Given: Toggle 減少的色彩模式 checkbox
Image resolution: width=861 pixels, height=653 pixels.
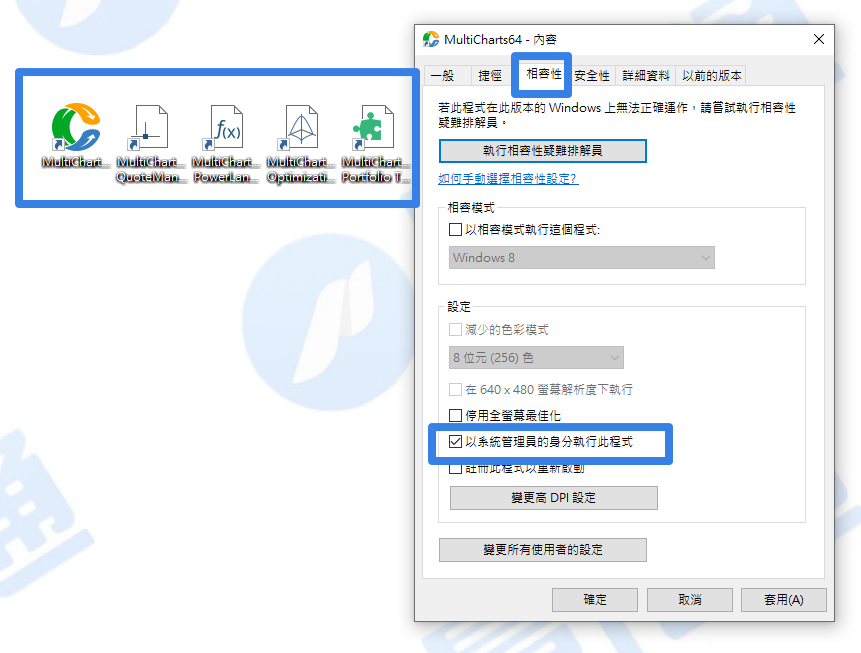Looking at the screenshot, I should coord(455,330).
